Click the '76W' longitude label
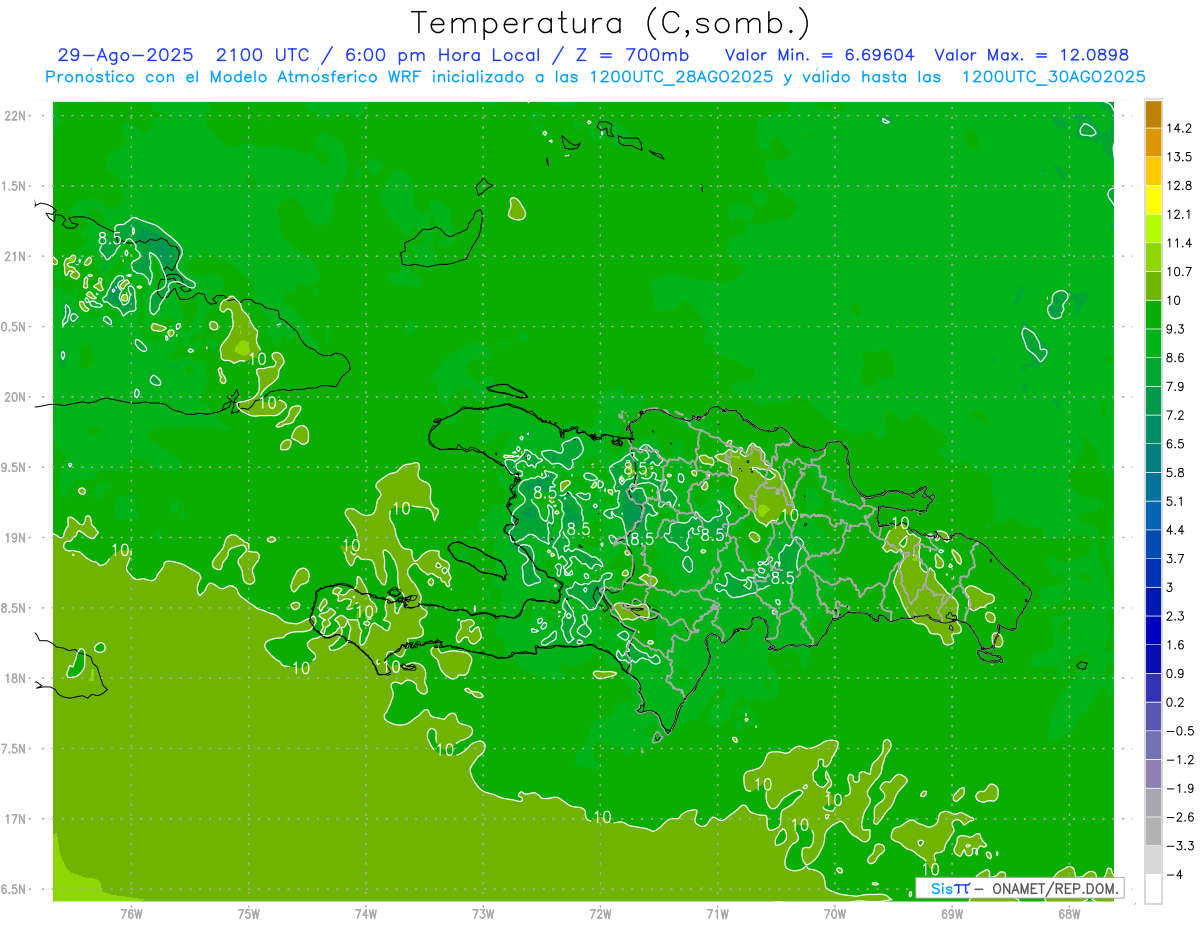 (131, 914)
